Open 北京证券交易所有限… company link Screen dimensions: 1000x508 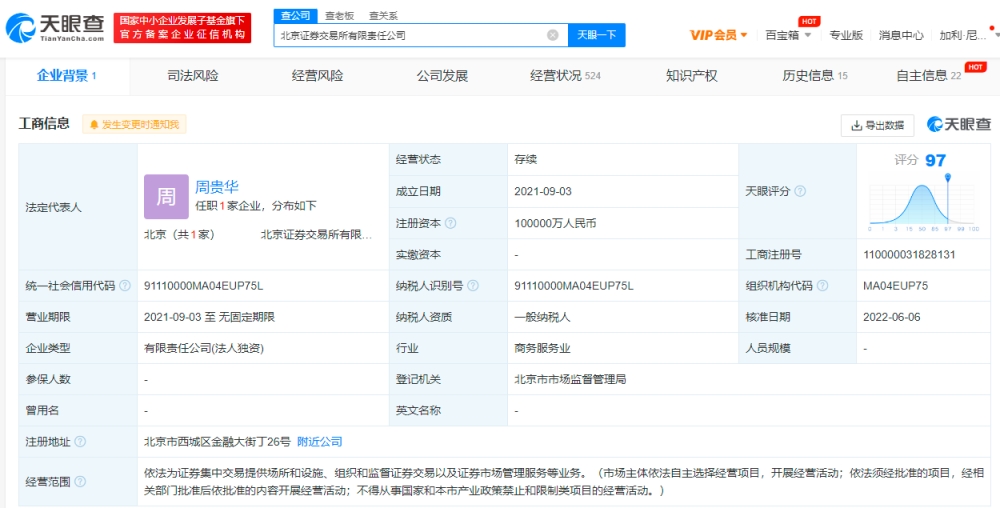click(316, 235)
